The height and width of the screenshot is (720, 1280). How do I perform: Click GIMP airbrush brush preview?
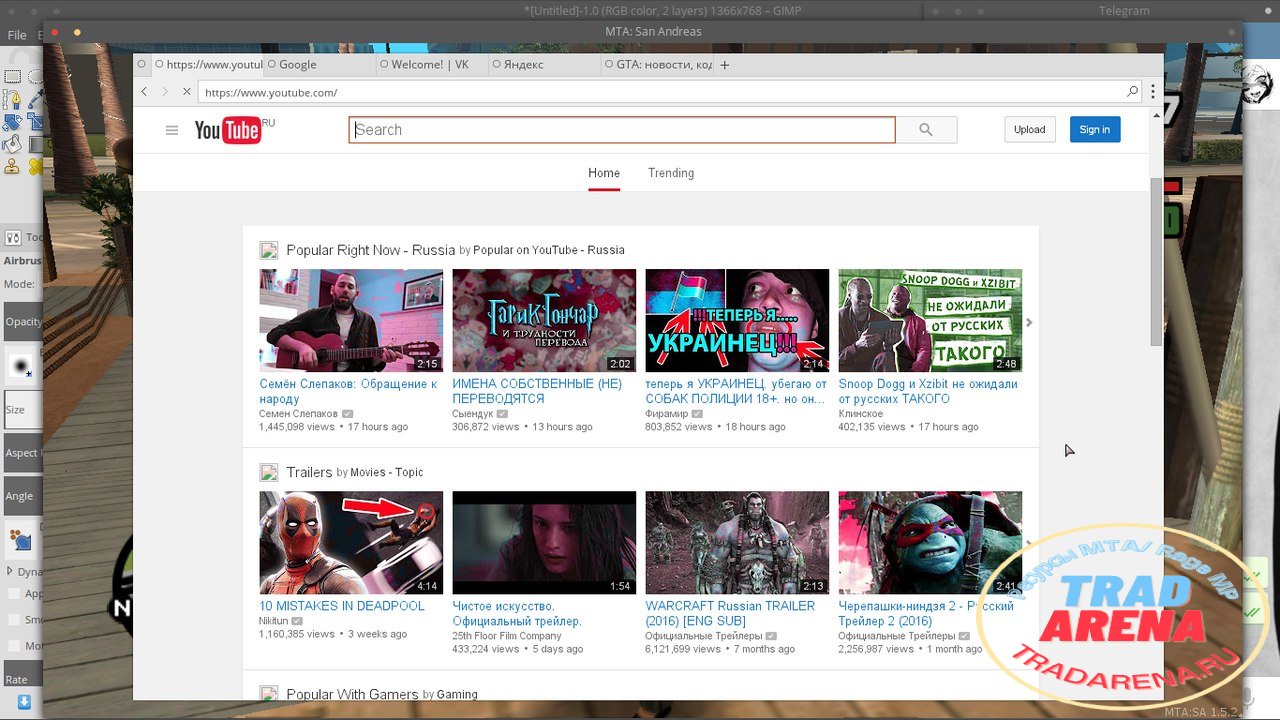[21, 366]
